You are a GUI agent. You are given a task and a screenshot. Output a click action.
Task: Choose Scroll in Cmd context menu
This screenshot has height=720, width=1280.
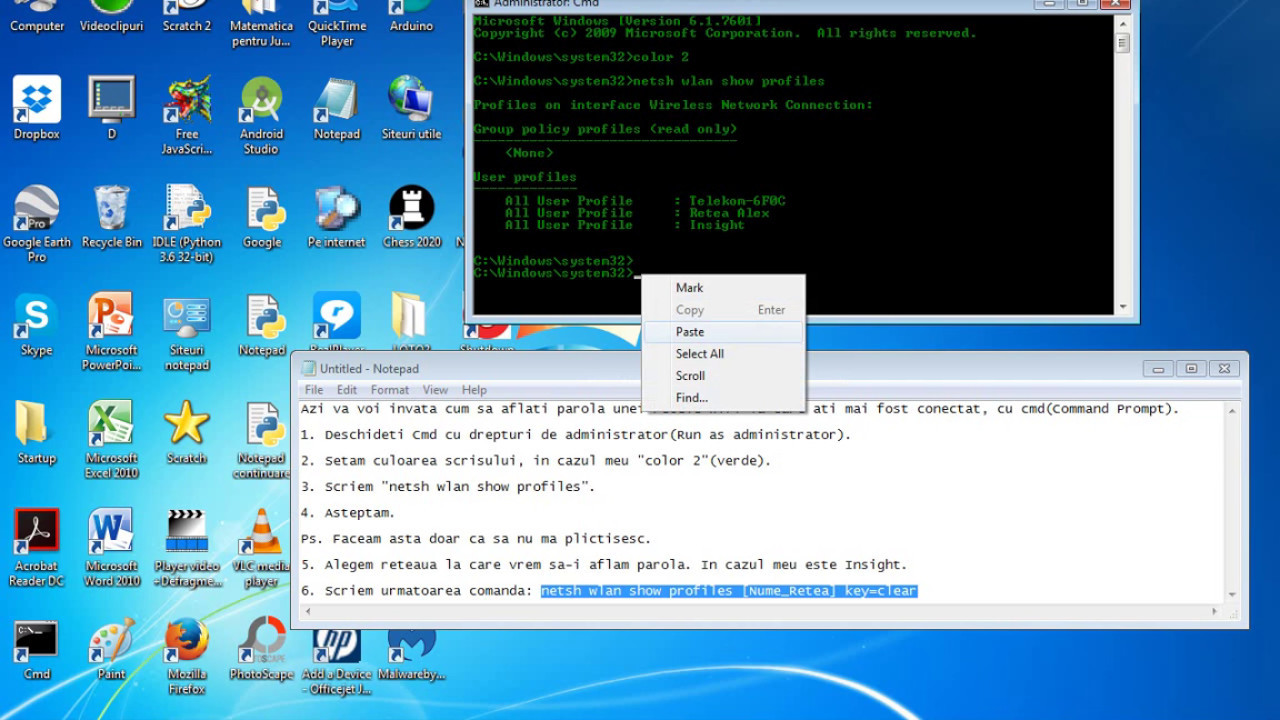(722, 376)
